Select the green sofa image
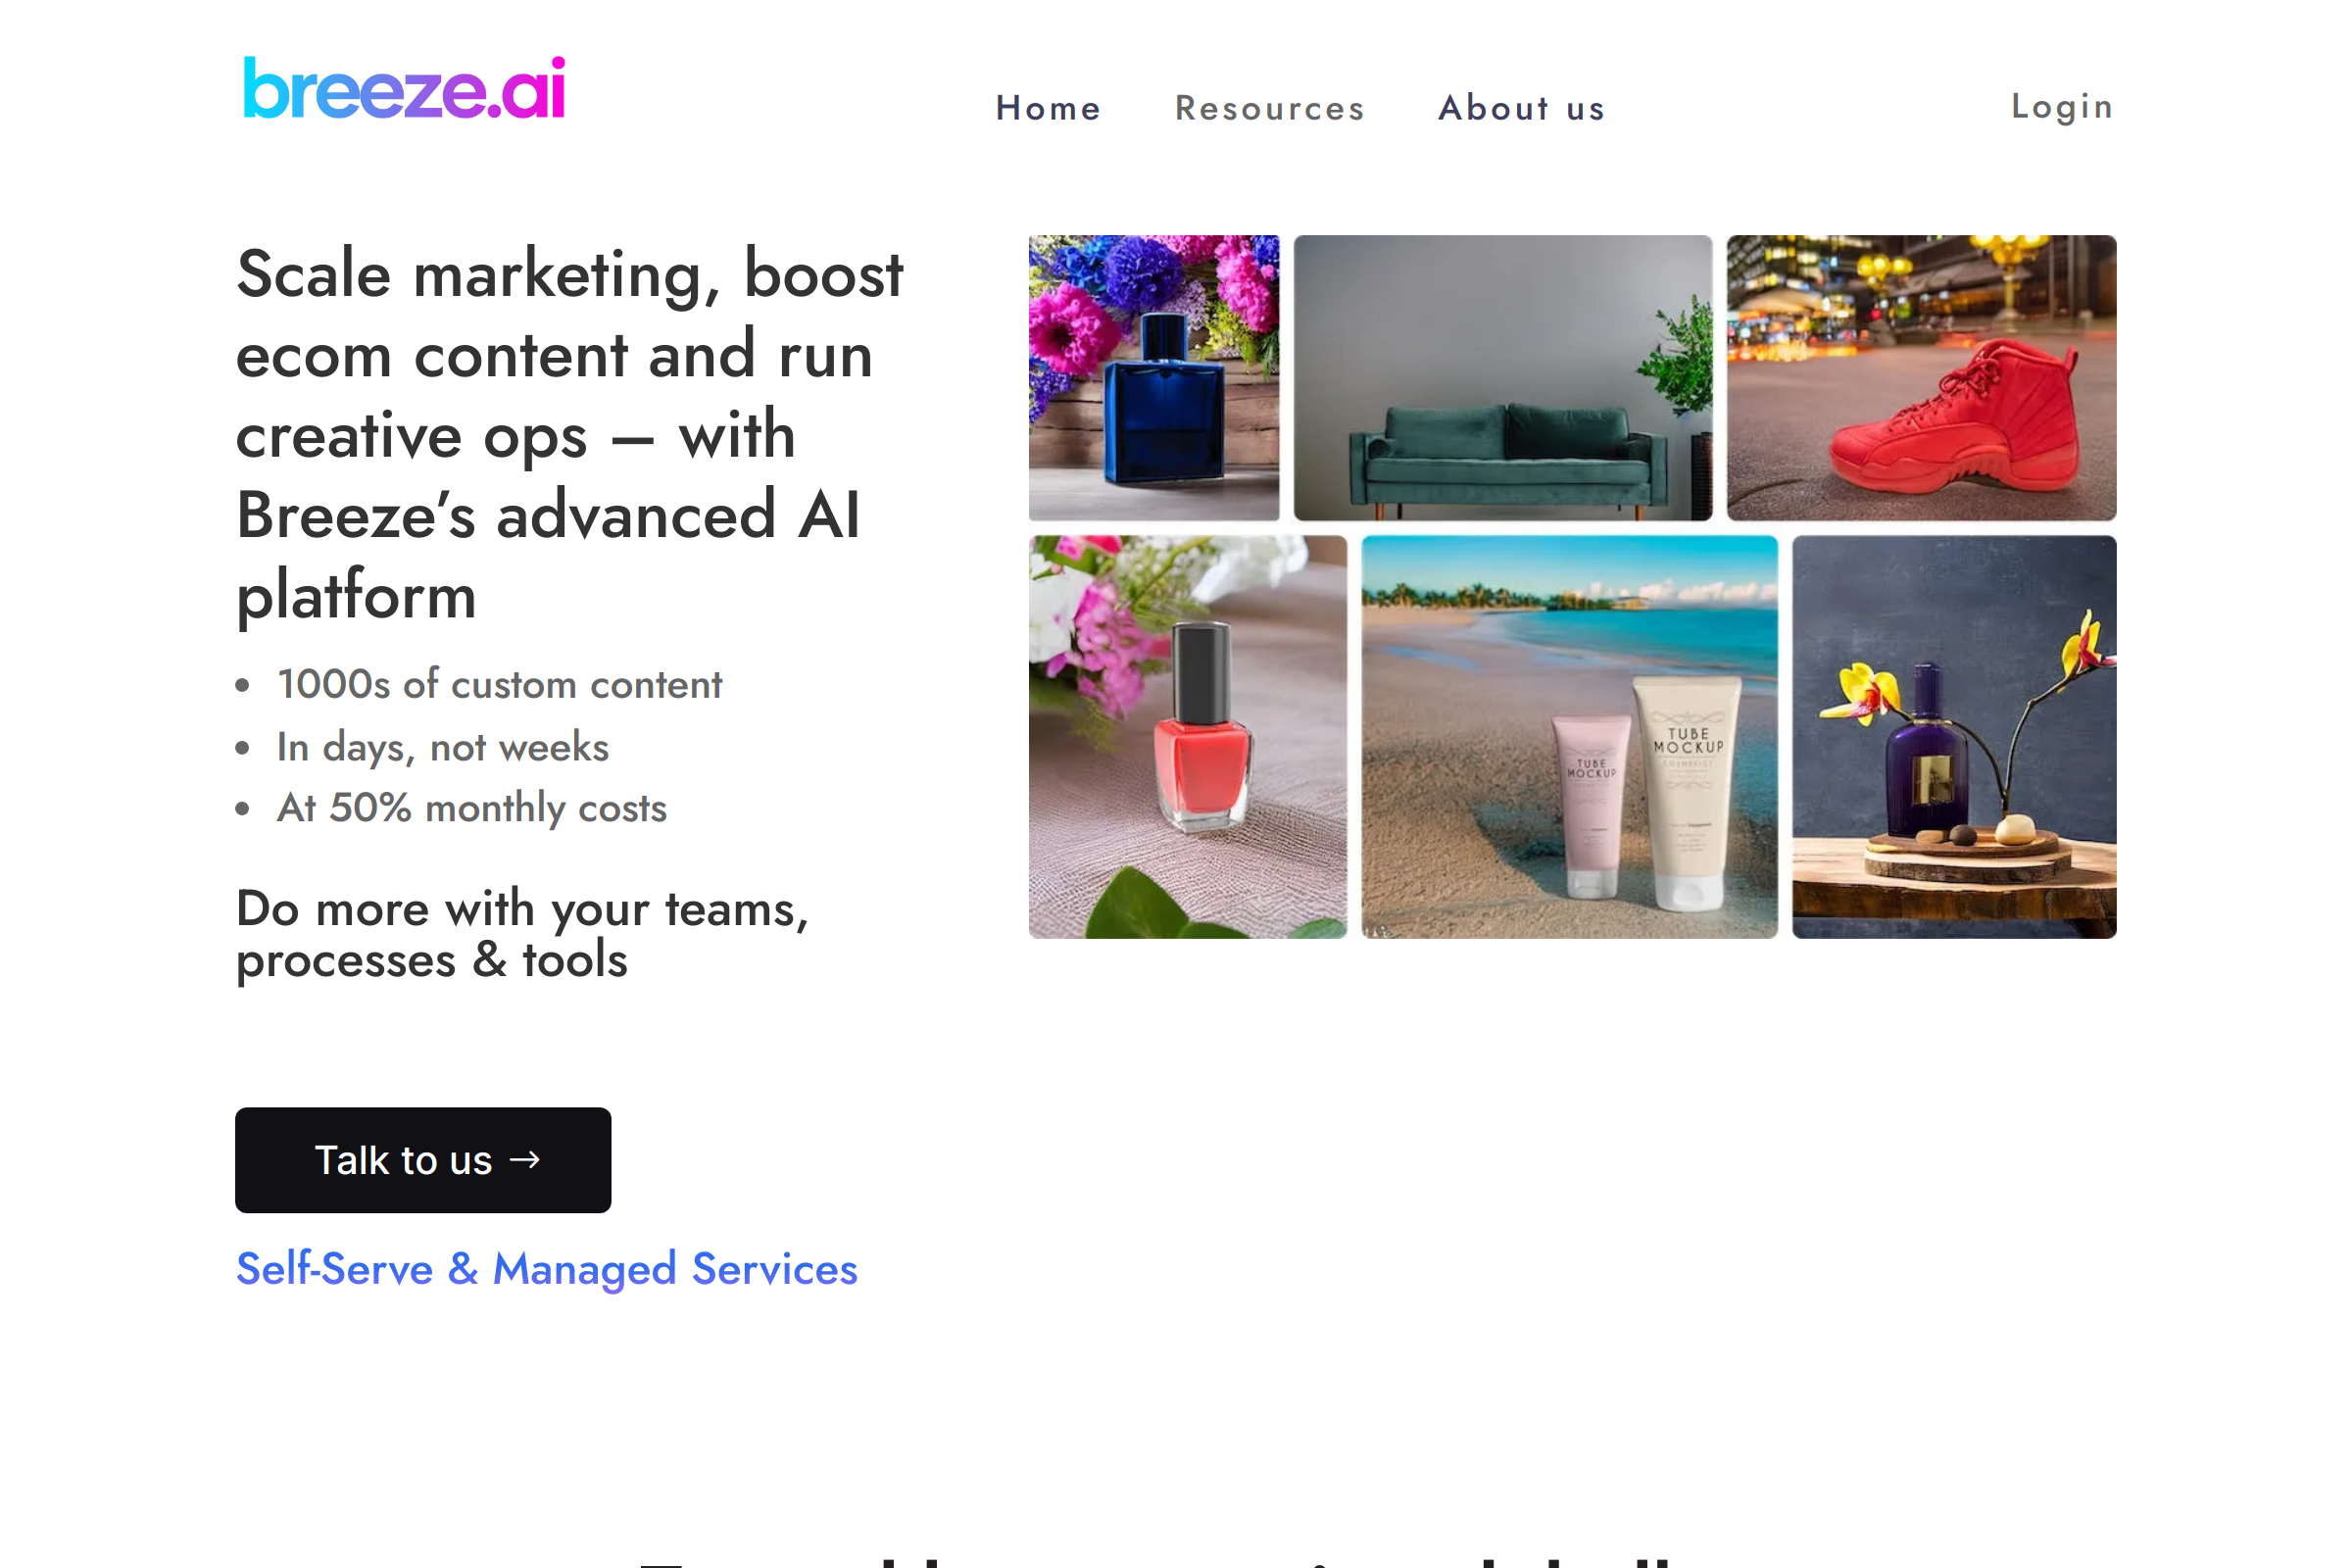Viewport: 2352px width, 1568px height. pyautogui.click(x=1503, y=378)
